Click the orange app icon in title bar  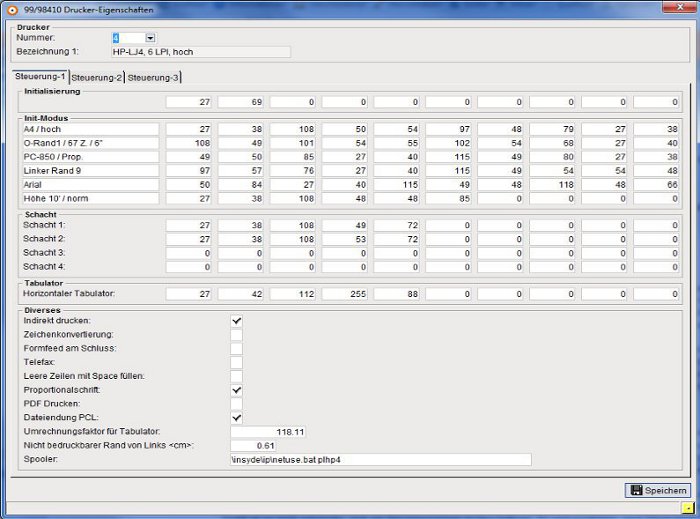click(x=12, y=9)
